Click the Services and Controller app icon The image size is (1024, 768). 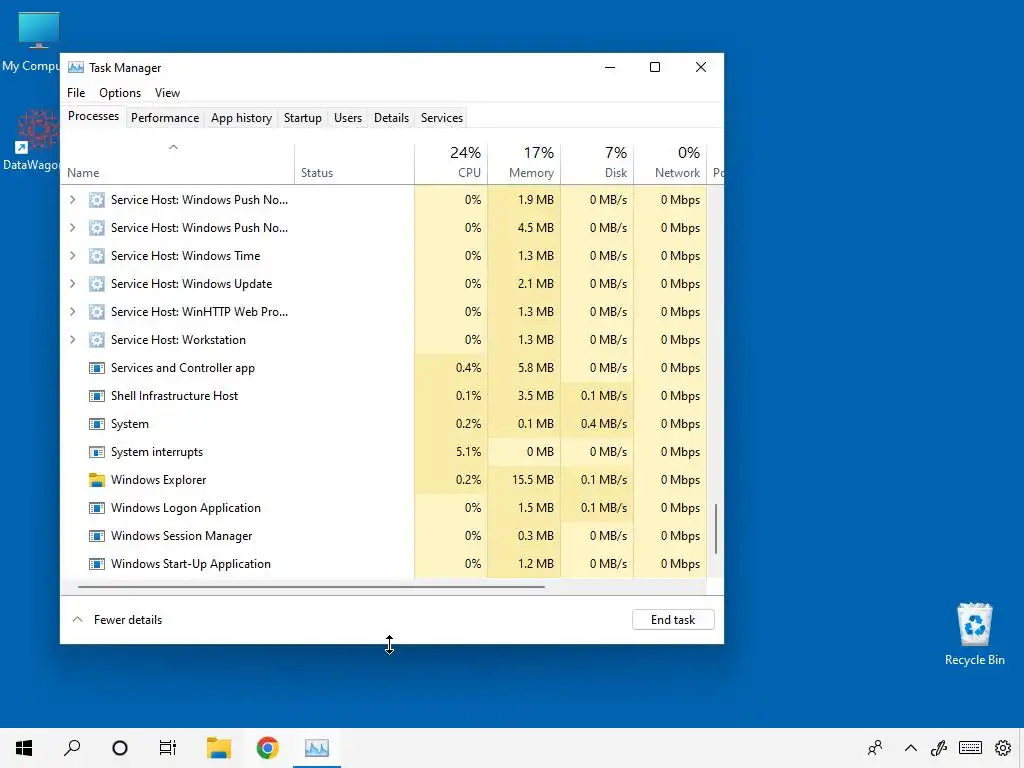(97, 368)
